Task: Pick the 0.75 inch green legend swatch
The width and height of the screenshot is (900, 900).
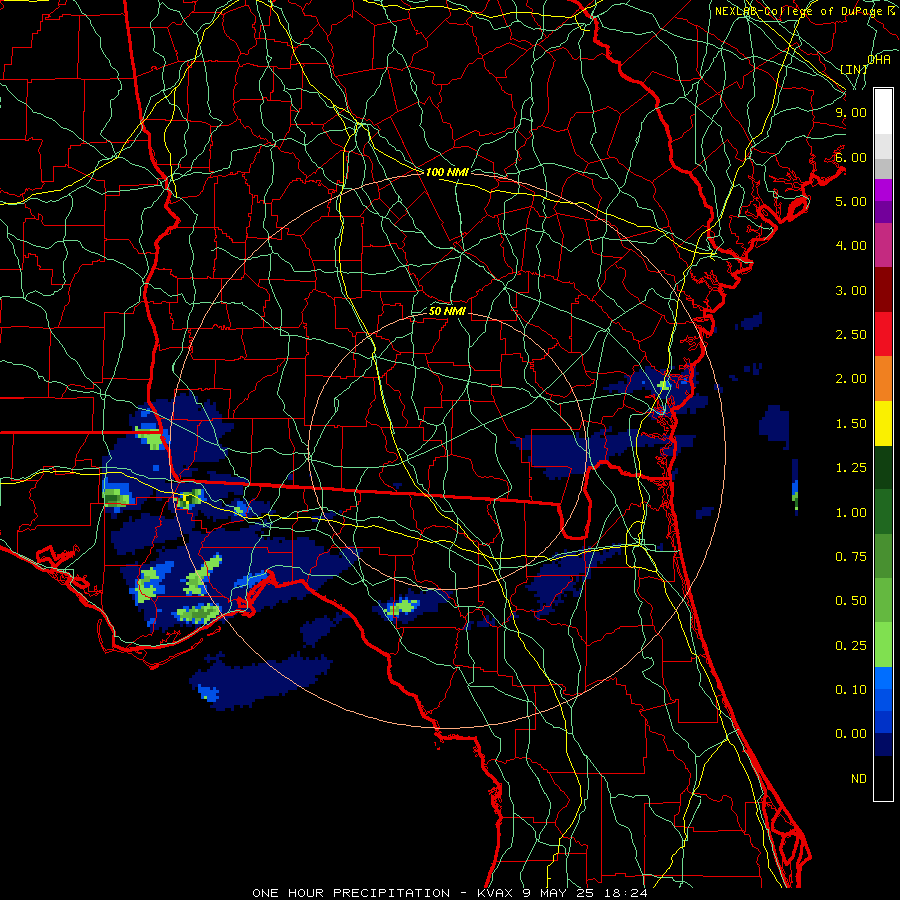Action: coord(883,556)
